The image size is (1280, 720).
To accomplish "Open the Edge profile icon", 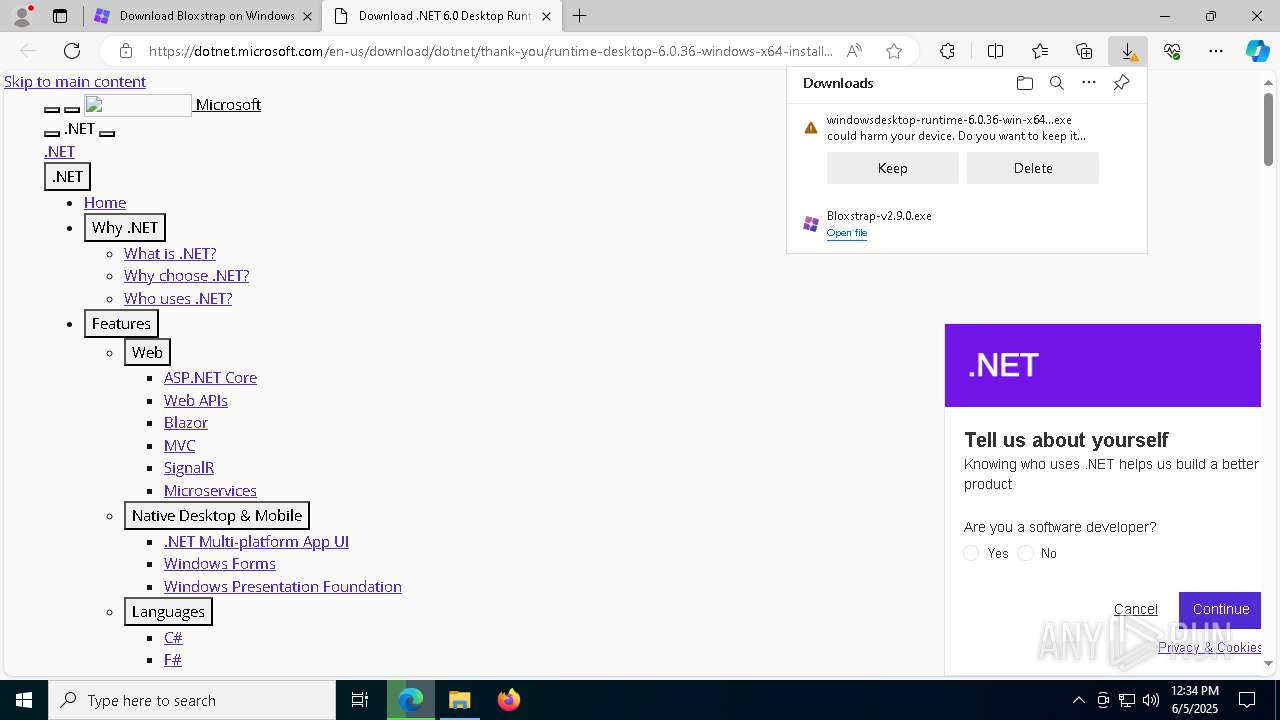I will [x=21, y=16].
